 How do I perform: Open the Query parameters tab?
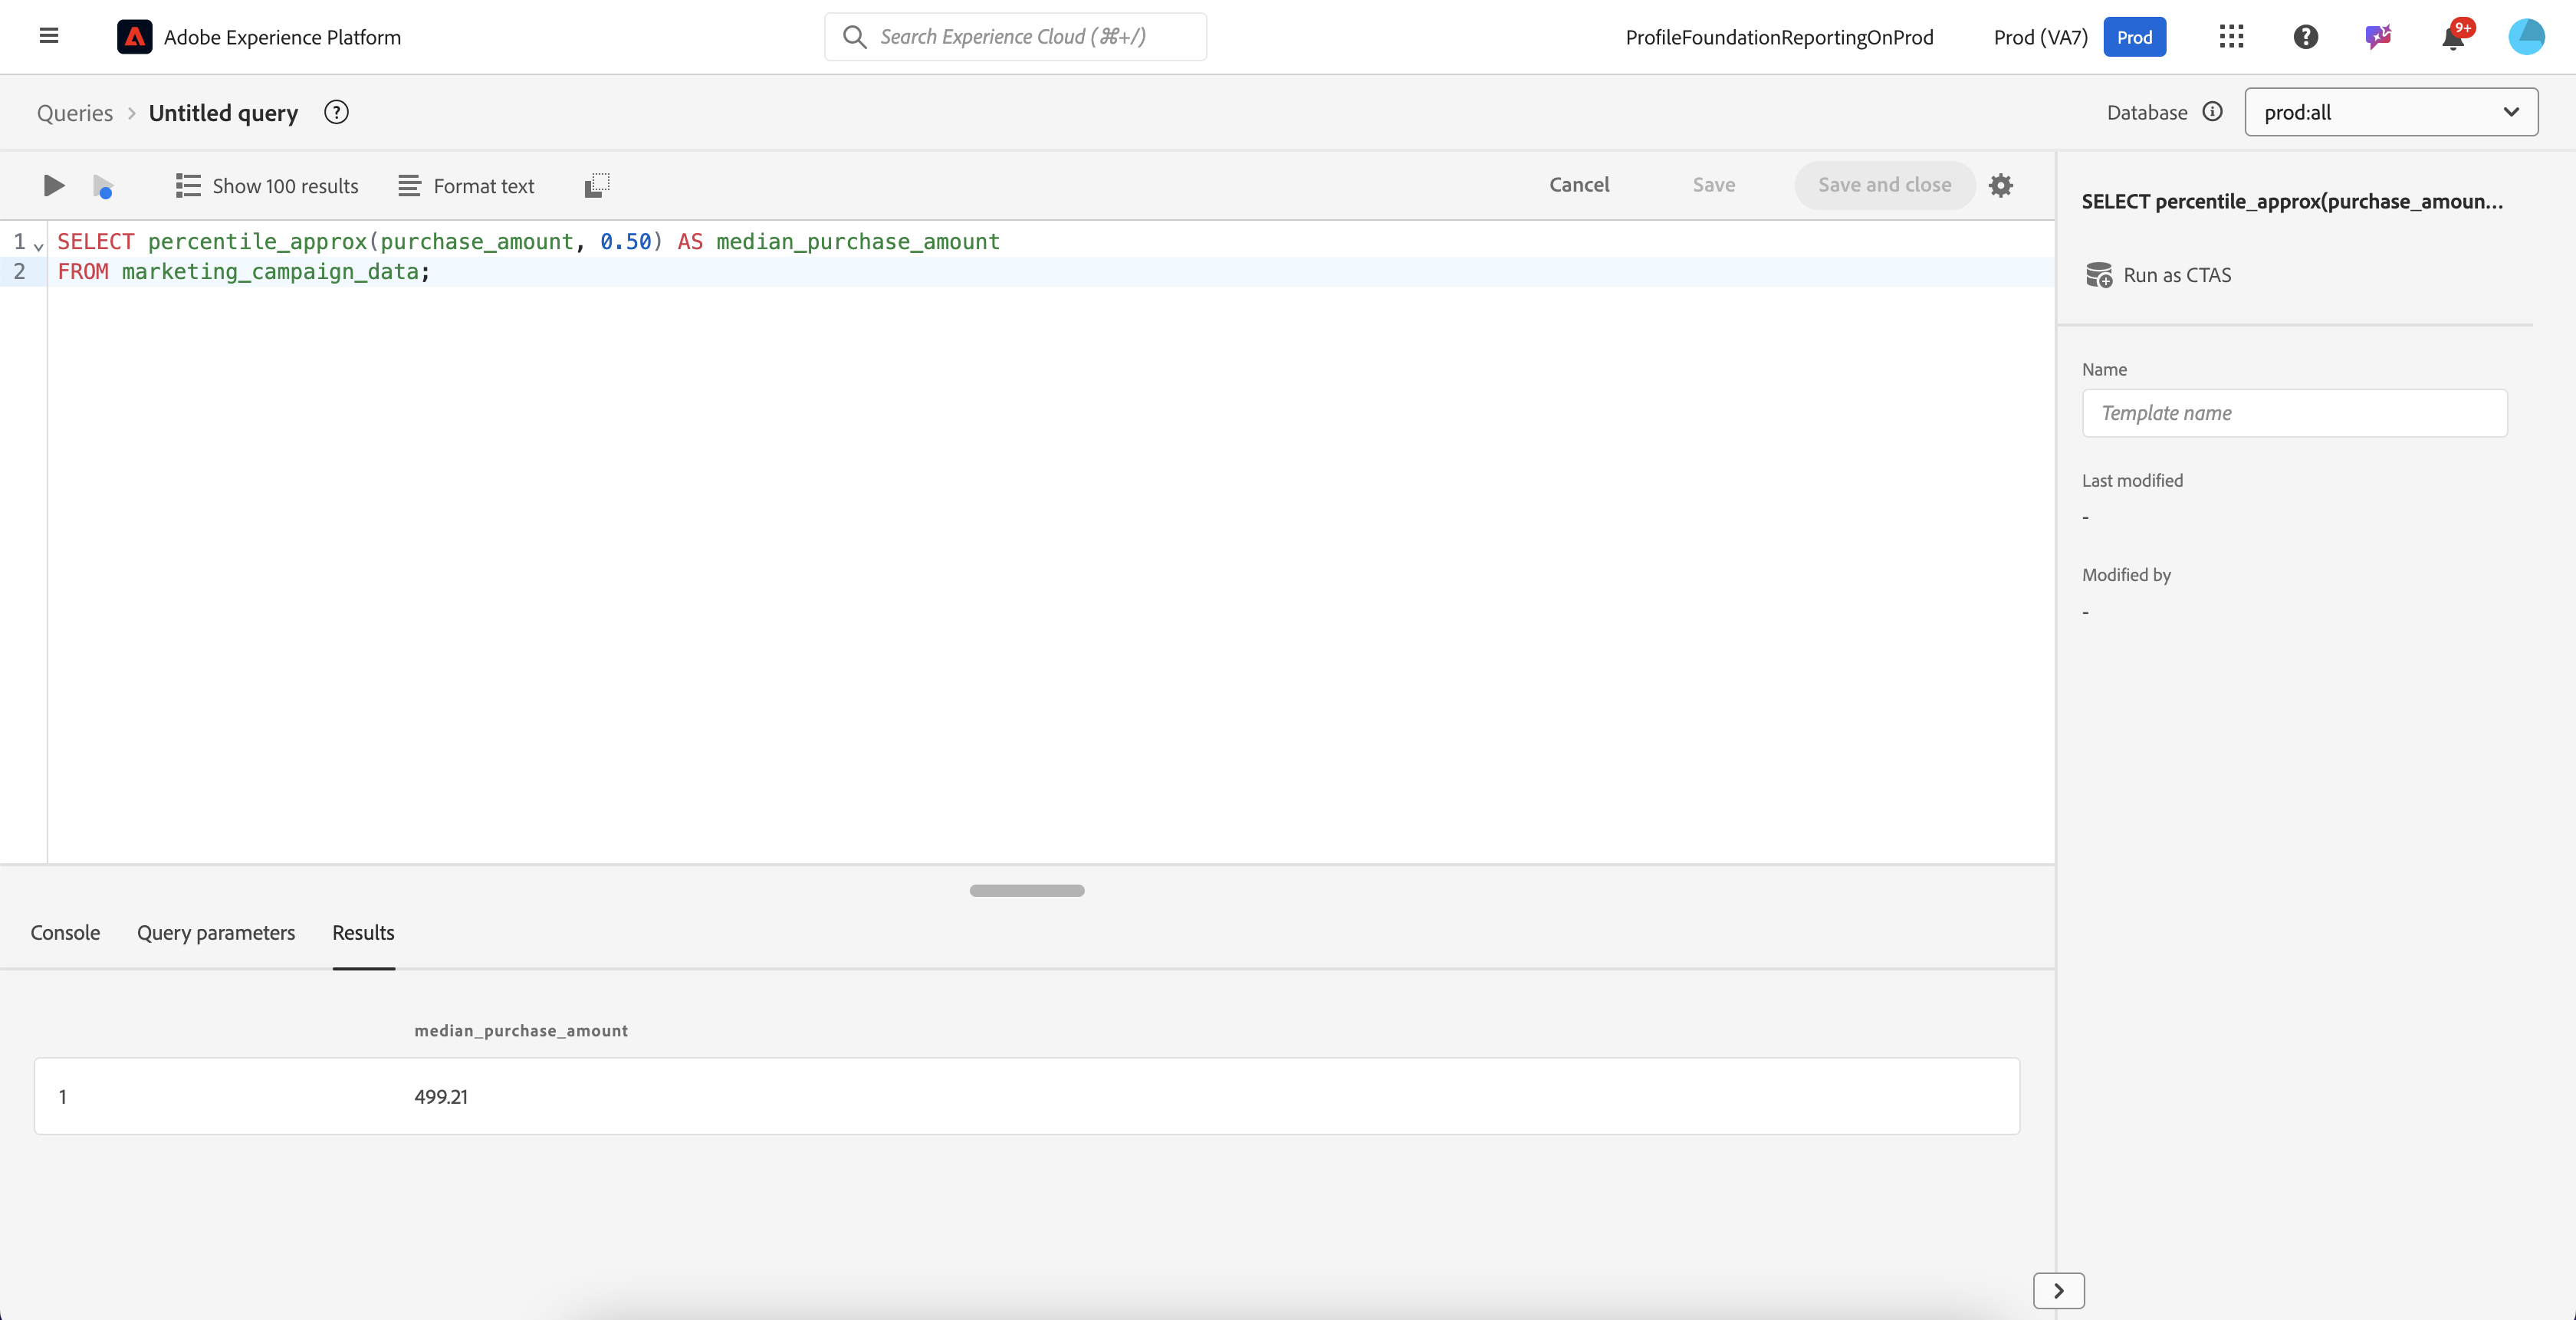pos(216,933)
